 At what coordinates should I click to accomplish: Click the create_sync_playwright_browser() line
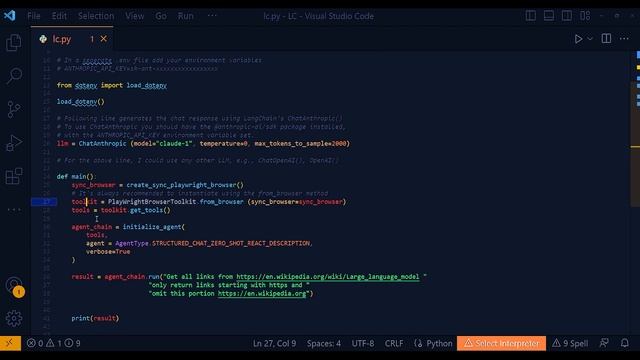[x=158, y=185]
